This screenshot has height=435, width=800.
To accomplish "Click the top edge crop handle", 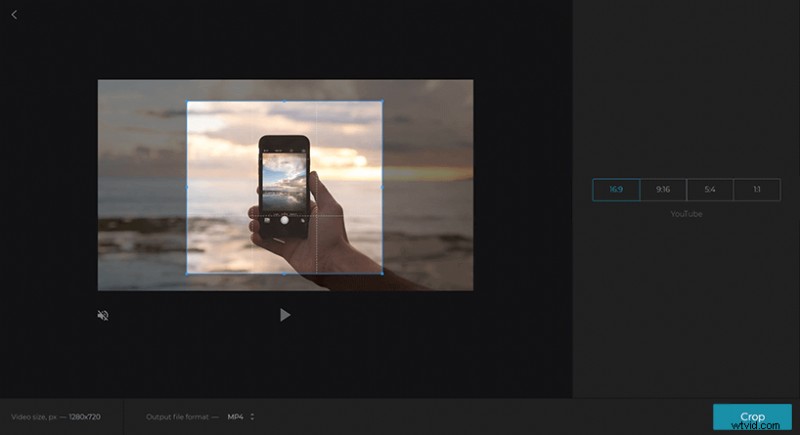I will 285,101.
